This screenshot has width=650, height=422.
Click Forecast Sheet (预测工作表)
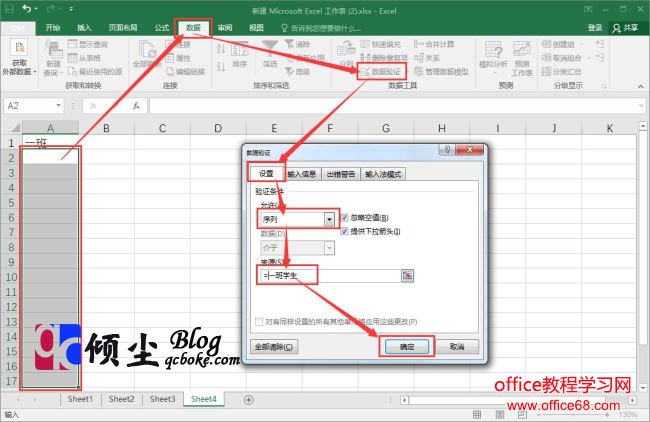coord(521,58)
